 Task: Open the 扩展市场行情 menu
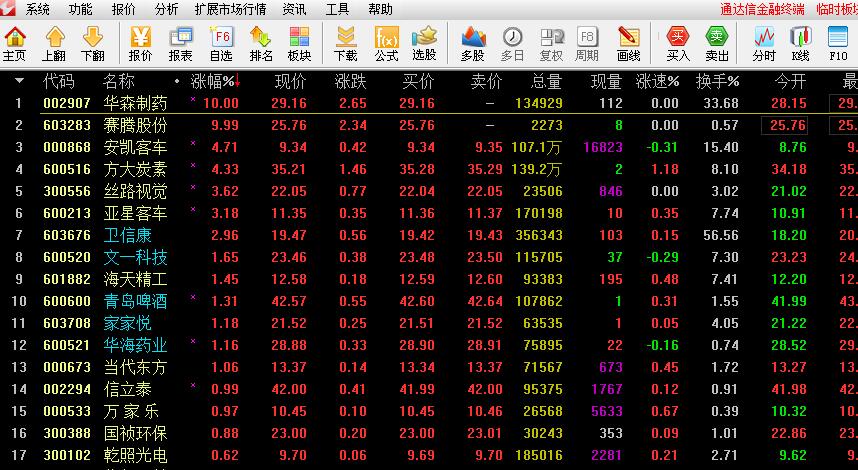(x=230, y=9)
